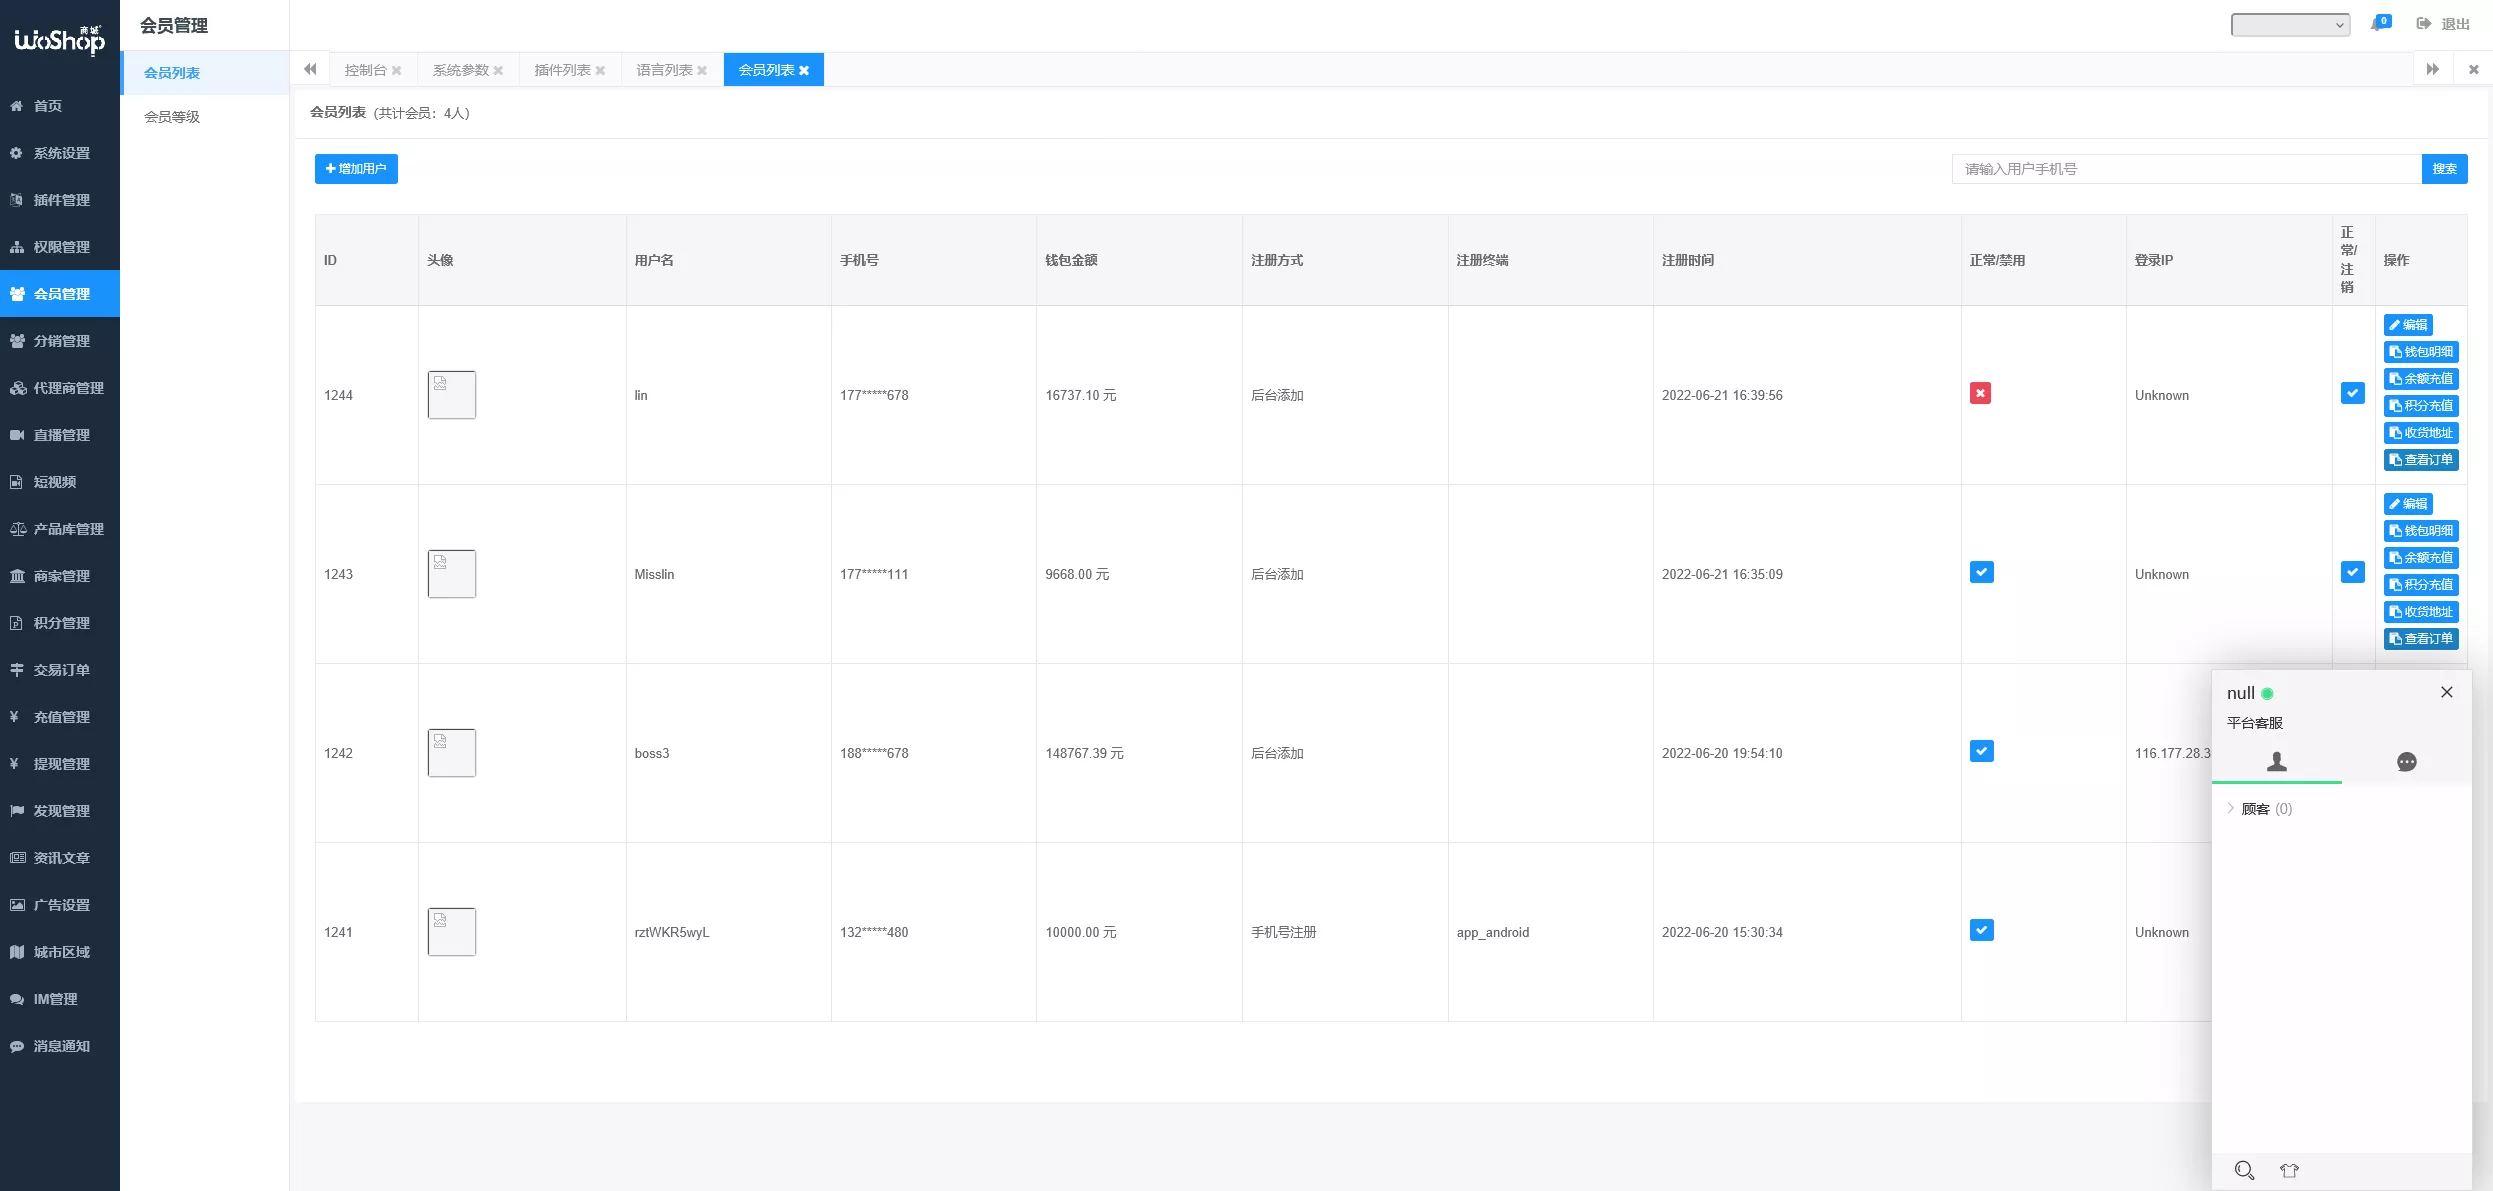This screenshot has height=1191, width=2493.
Task: Toggle the red disabled status for user lin
Action: [1980, 393]
